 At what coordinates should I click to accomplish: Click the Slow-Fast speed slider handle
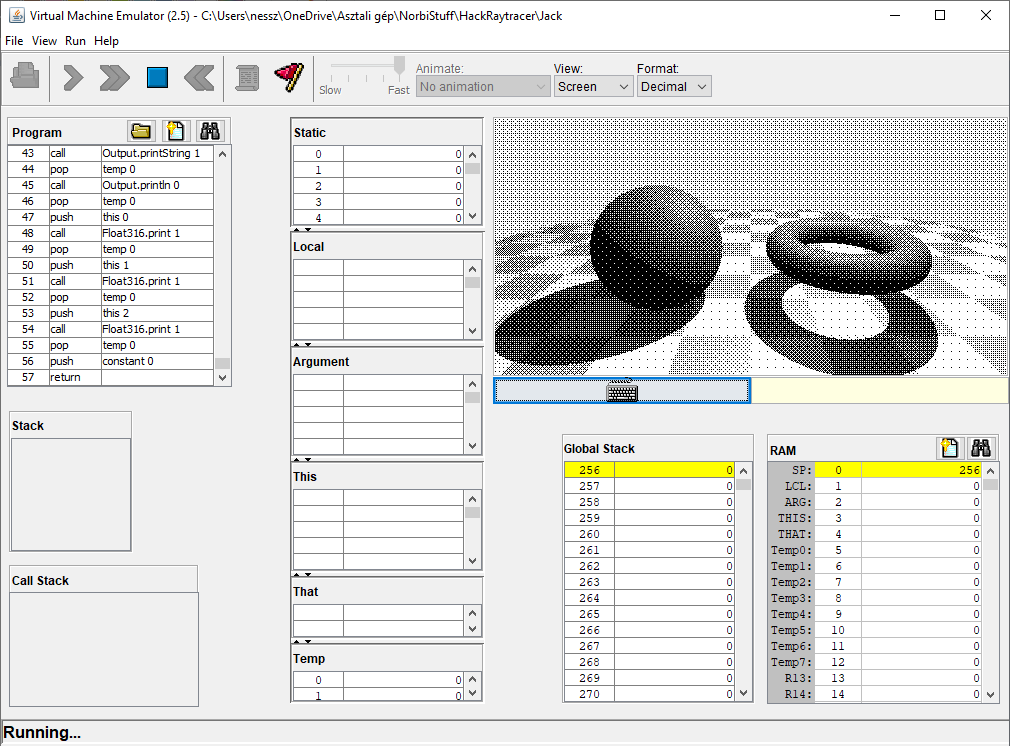click(x=399, y=67)
